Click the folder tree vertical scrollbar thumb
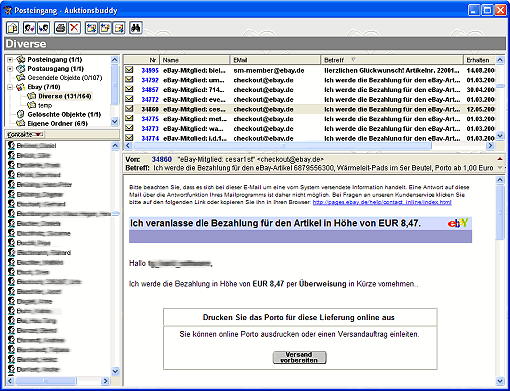Viewport: 510px width, 391px height. (x=114, y=85)
